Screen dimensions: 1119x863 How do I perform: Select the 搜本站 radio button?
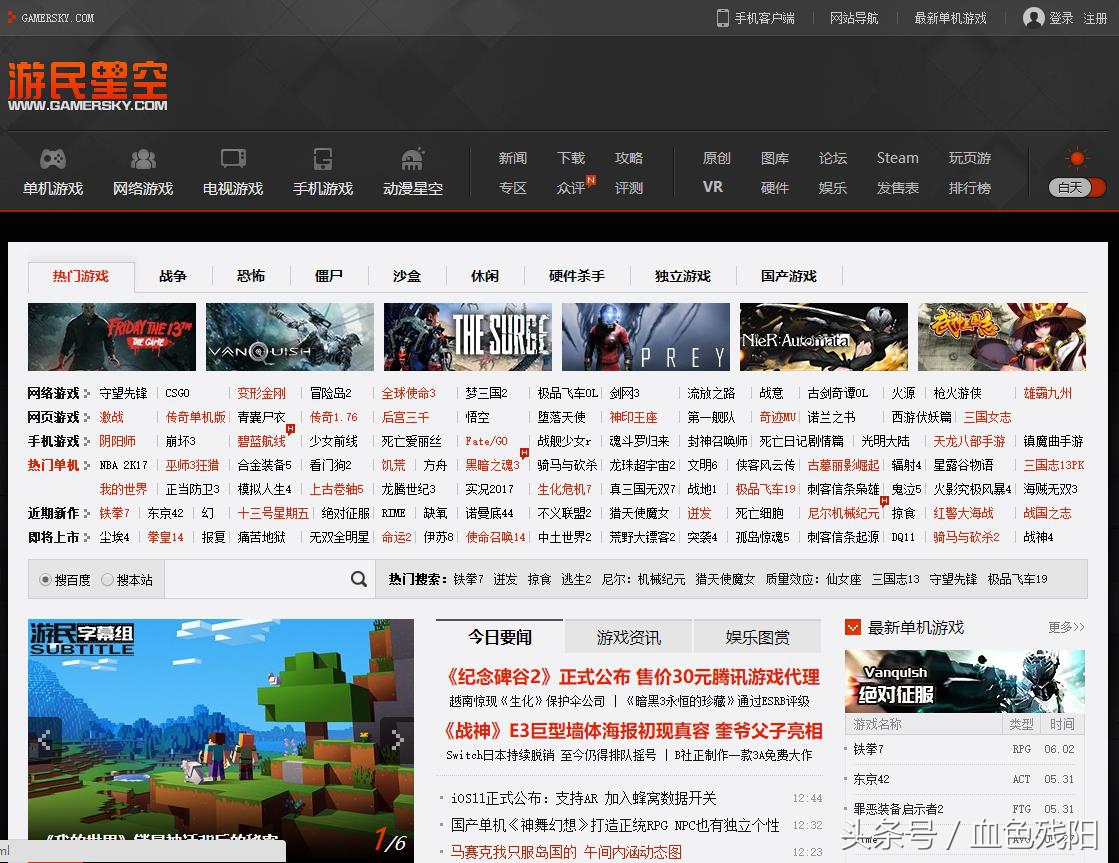pos(105,579)
